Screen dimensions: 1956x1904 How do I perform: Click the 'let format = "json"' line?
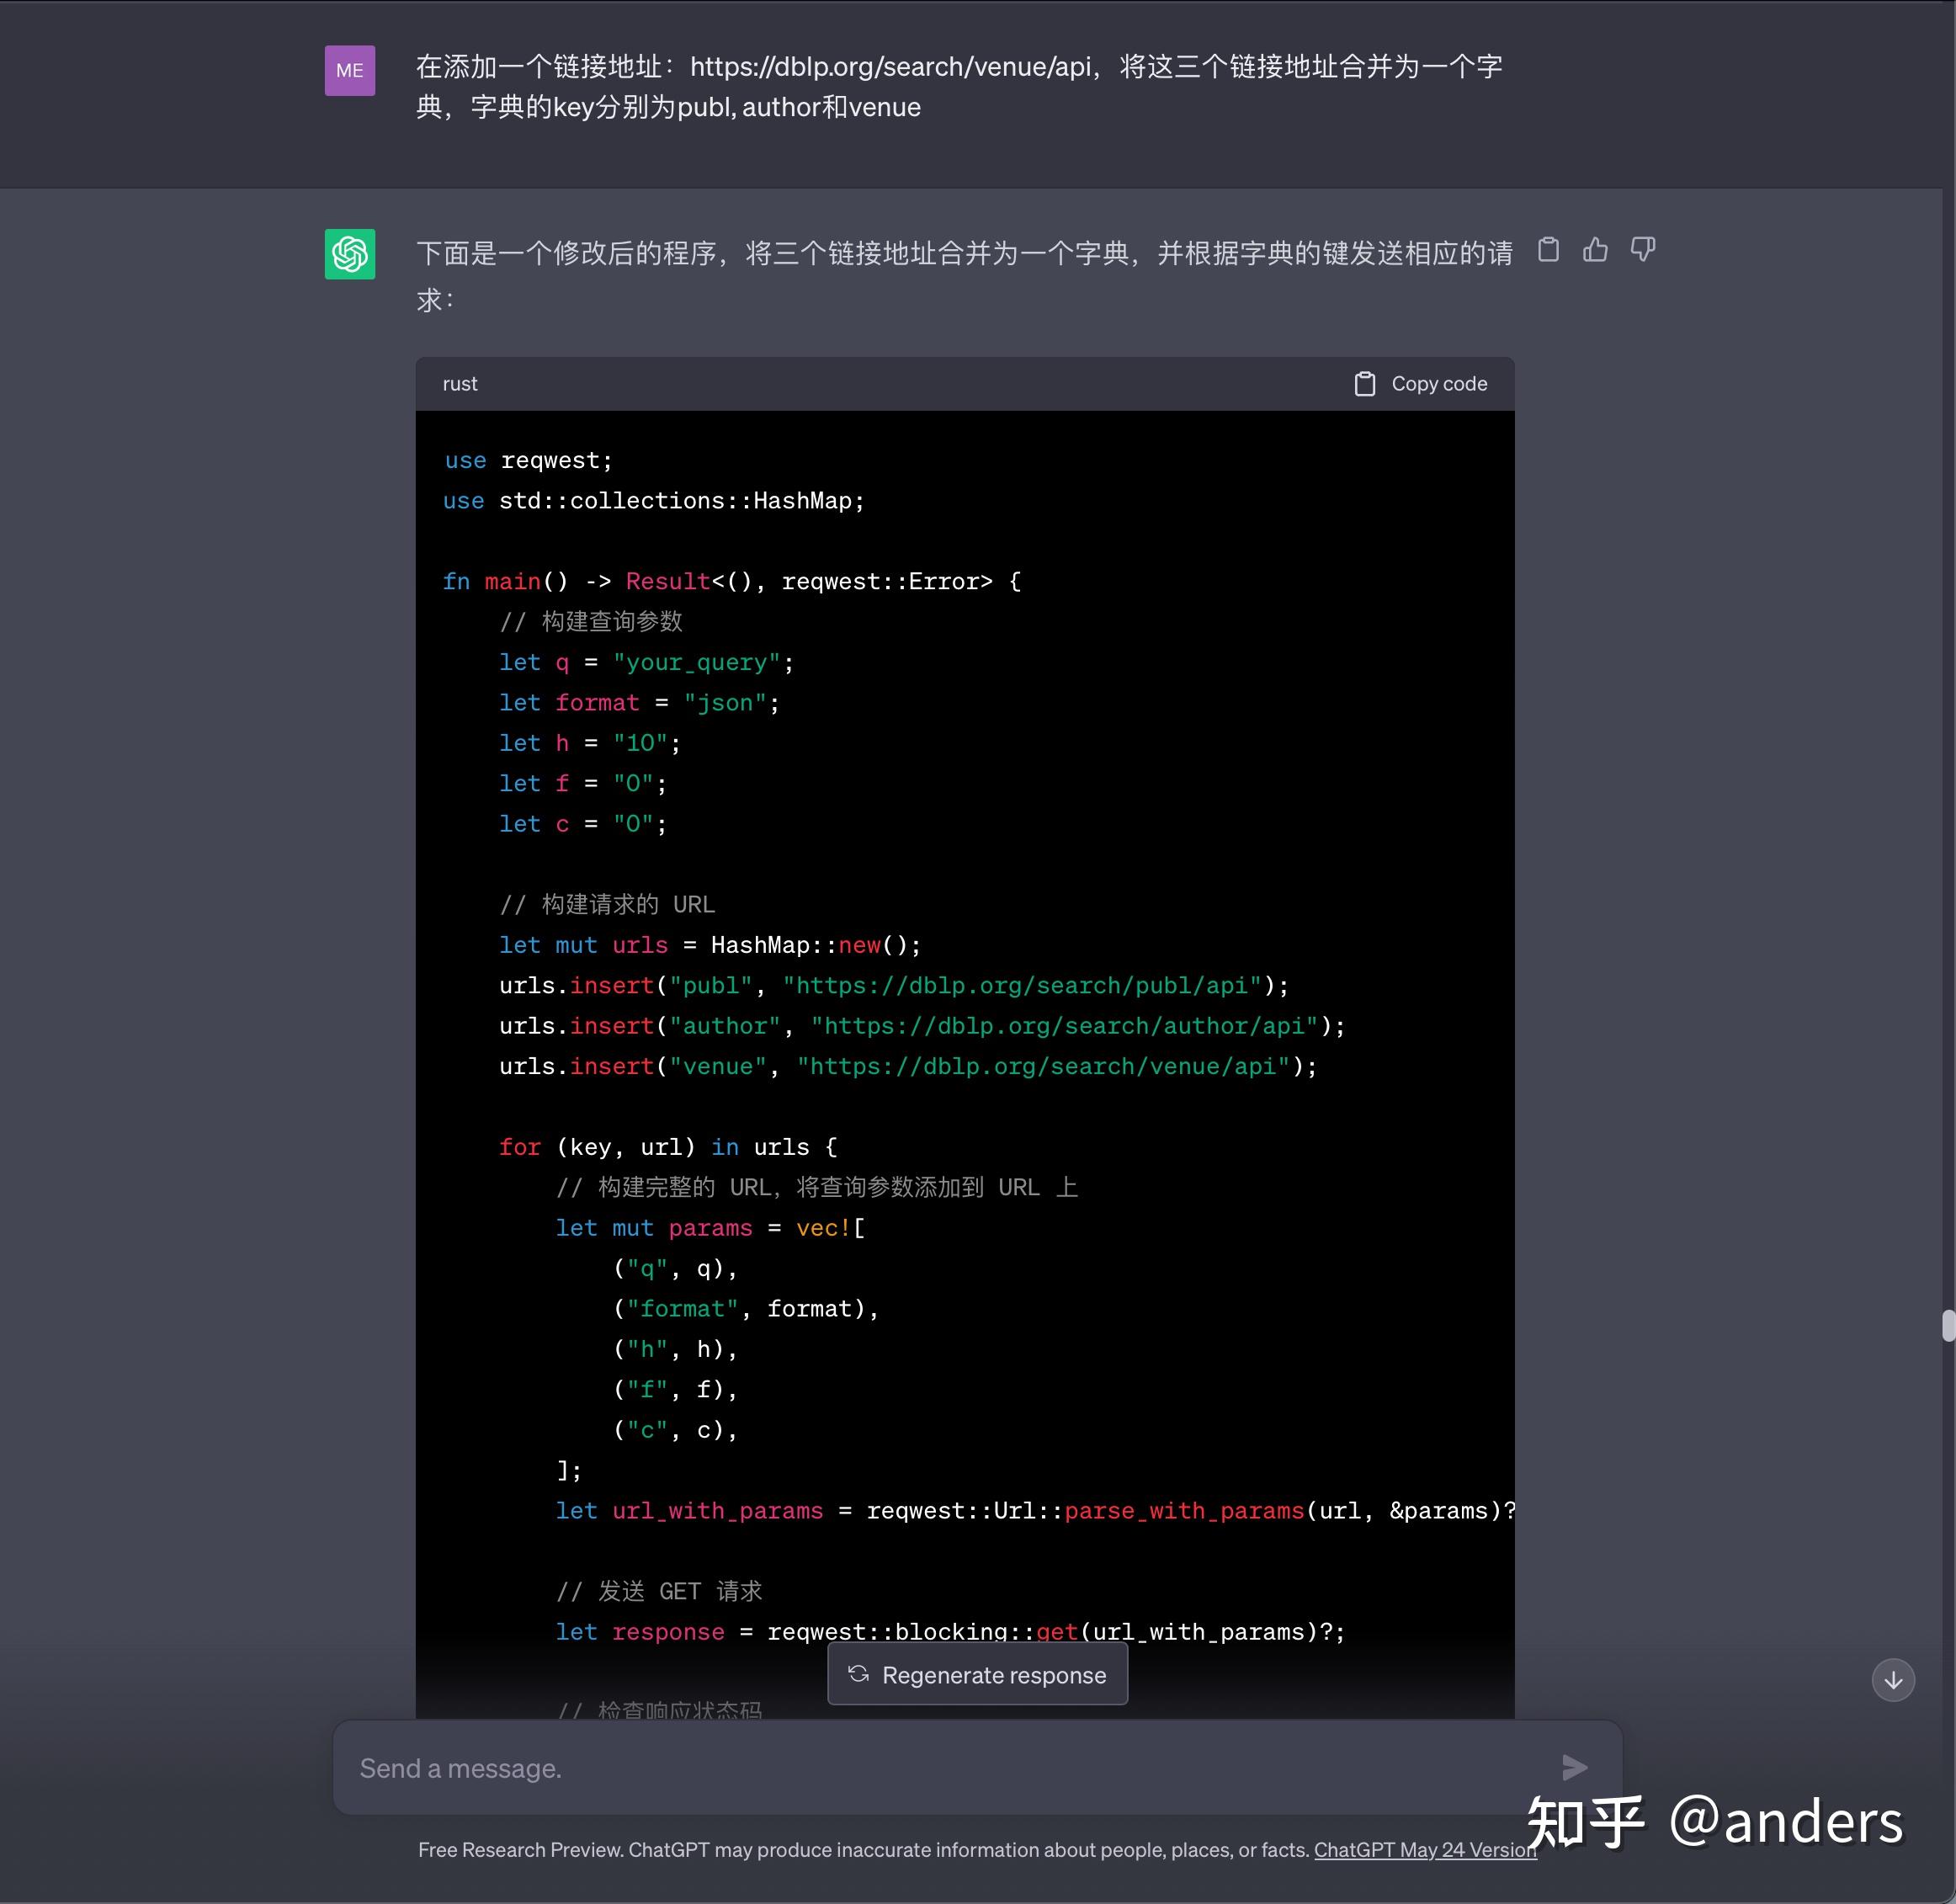click(639, 703)
